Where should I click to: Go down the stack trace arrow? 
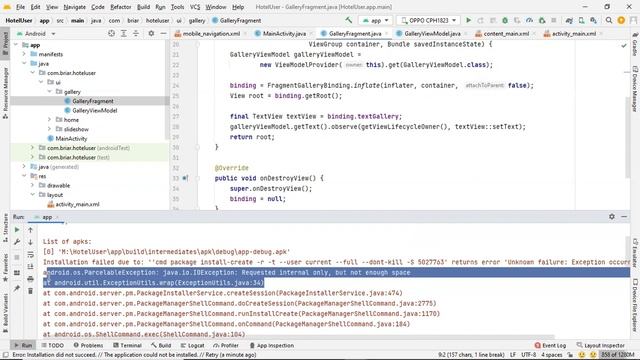(x=30, y=242)
